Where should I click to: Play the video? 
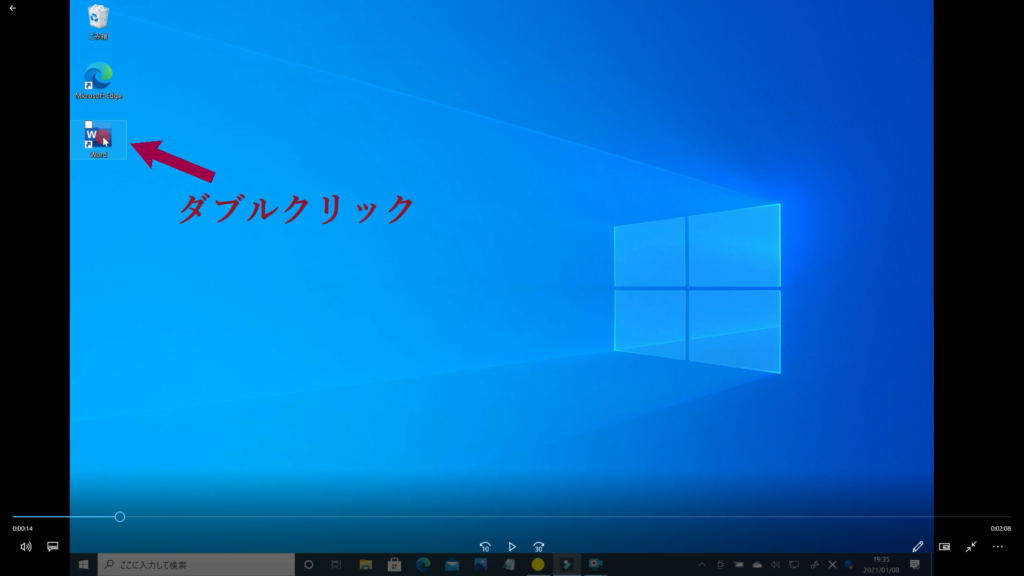coord(512,547)
